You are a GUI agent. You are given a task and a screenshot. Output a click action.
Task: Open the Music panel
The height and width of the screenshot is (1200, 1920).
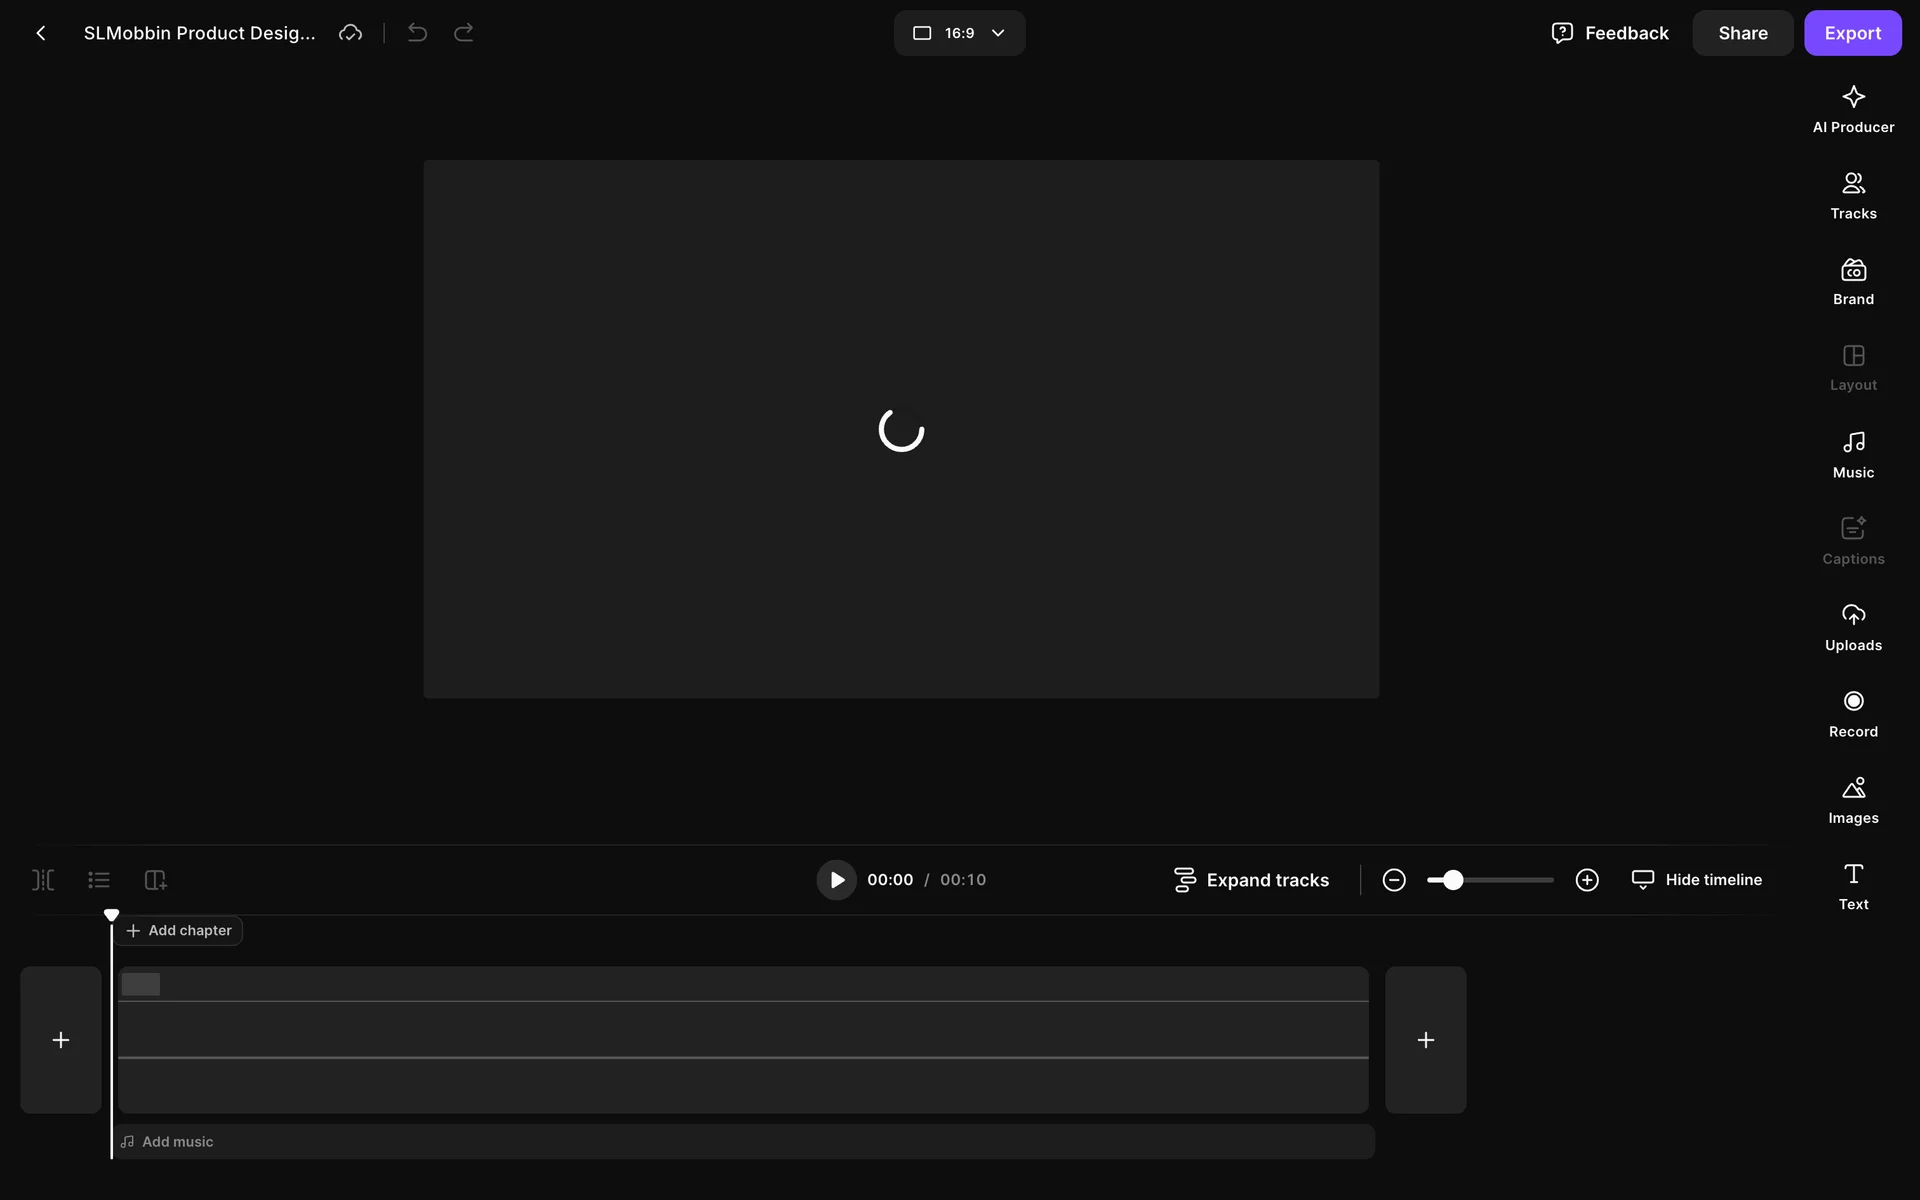pyautogui.click(x=1852, y=454)
